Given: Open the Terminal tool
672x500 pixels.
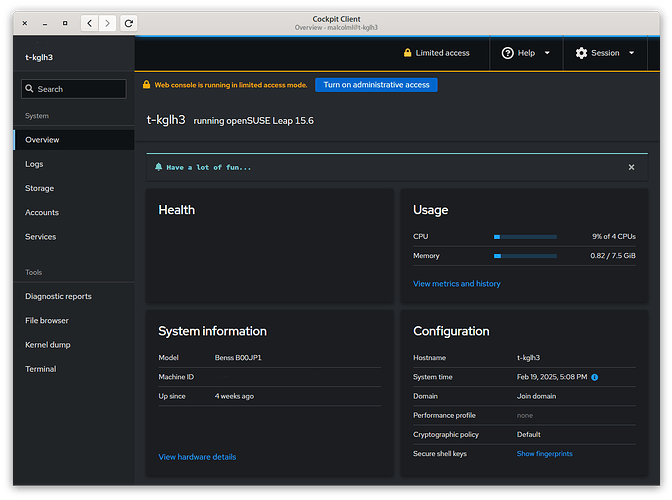Looking at the screenshot, I should 41,369.
